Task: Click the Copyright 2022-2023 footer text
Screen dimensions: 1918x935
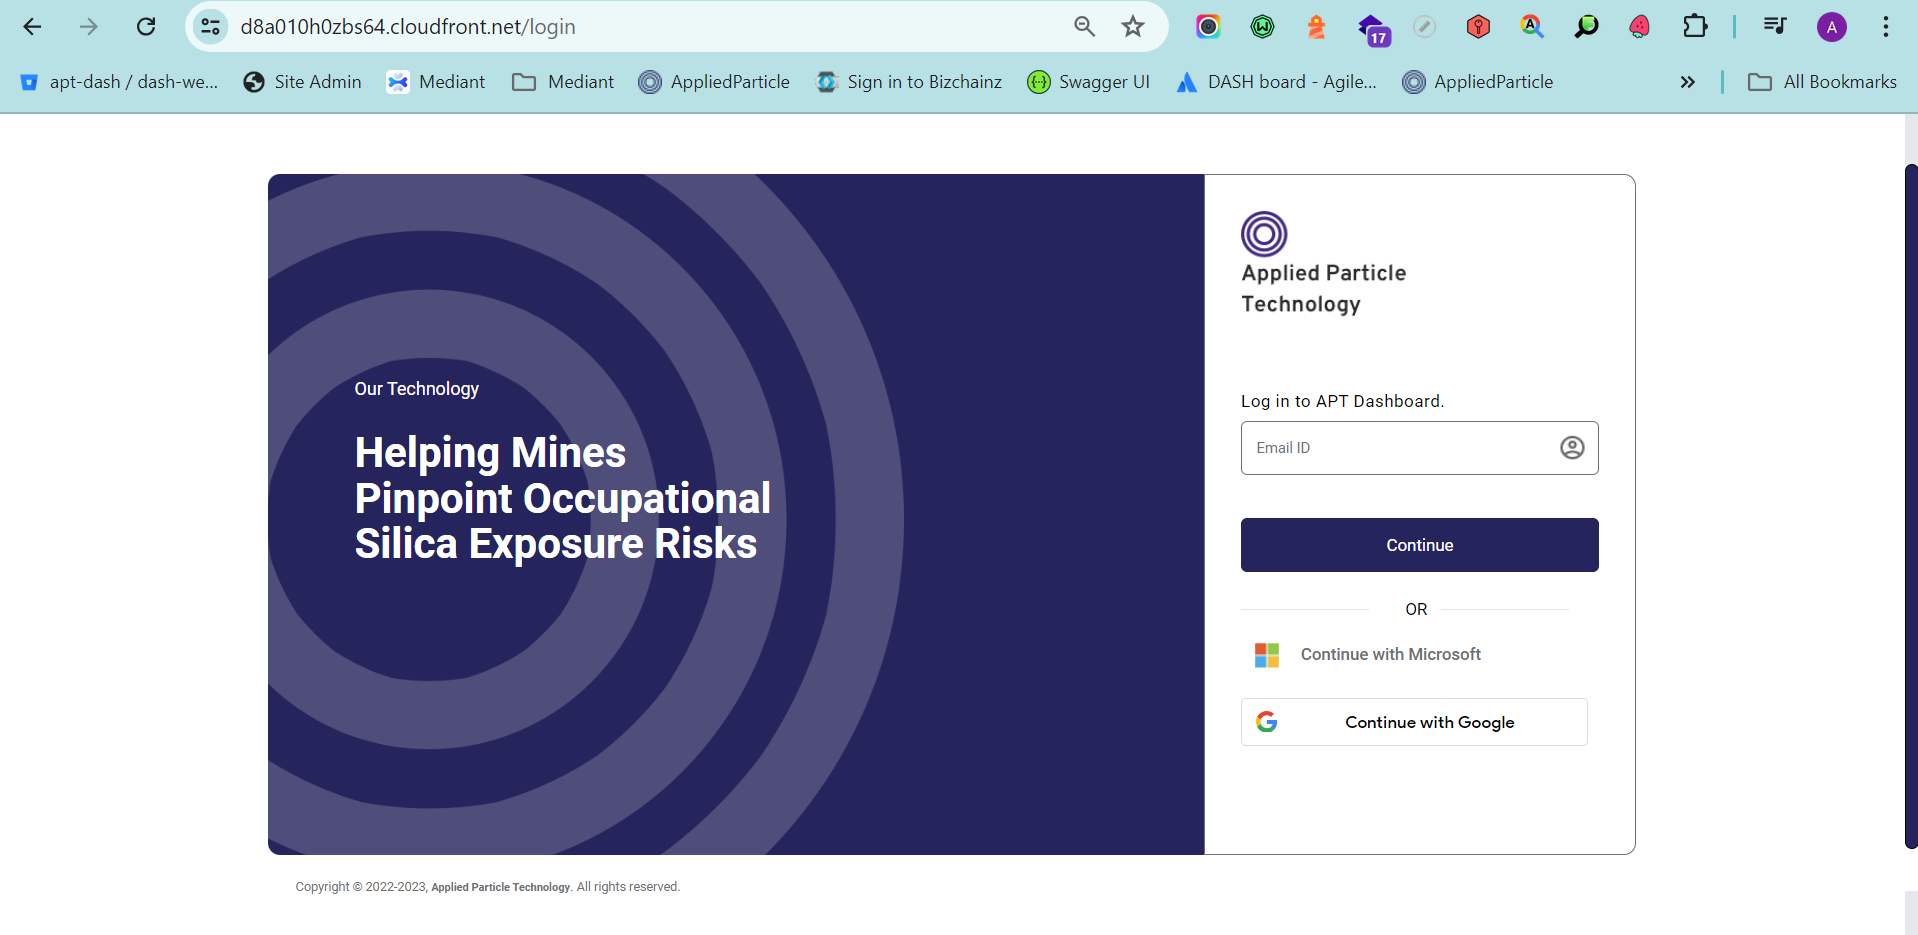Action: tap(487, 887)
